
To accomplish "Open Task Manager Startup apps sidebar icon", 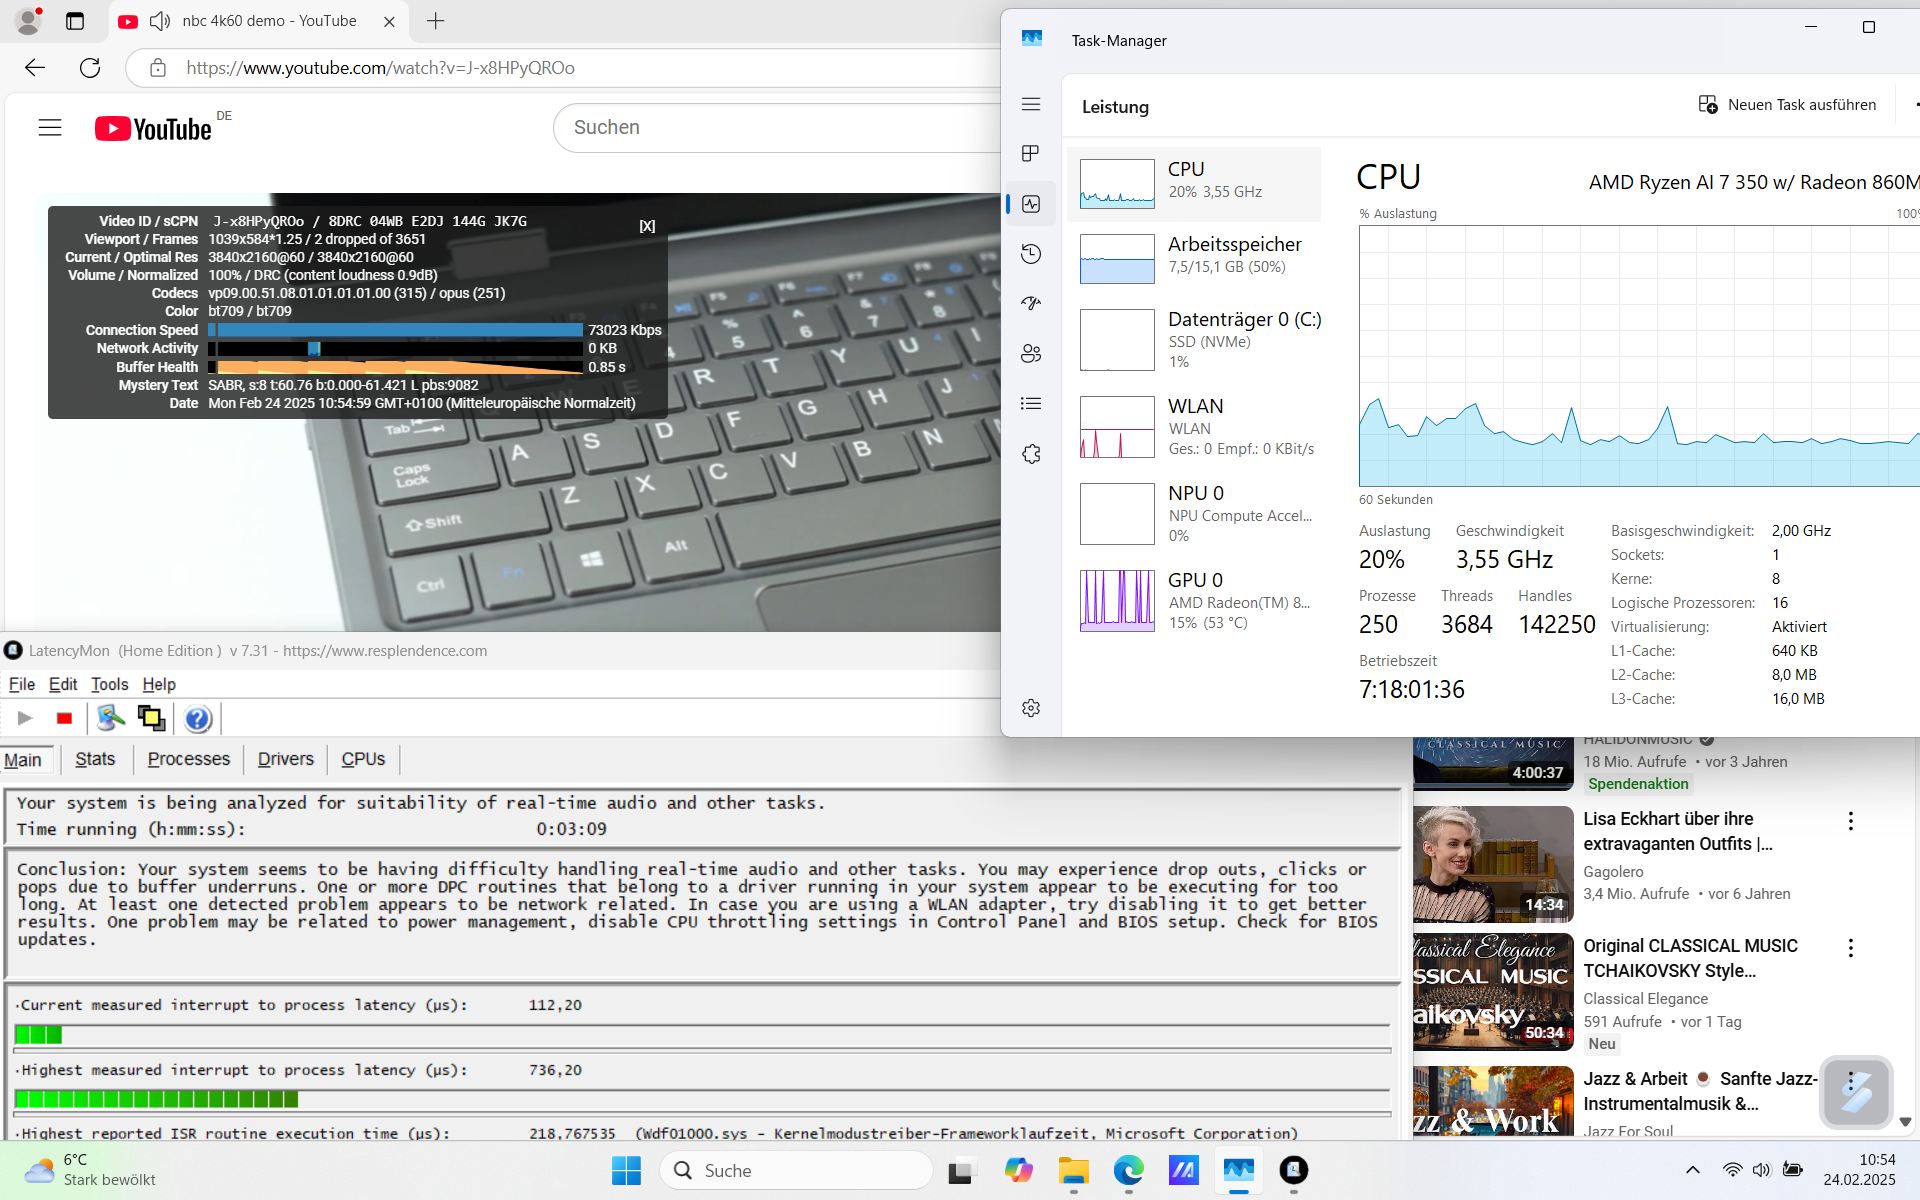I will tap(1031, 303).
